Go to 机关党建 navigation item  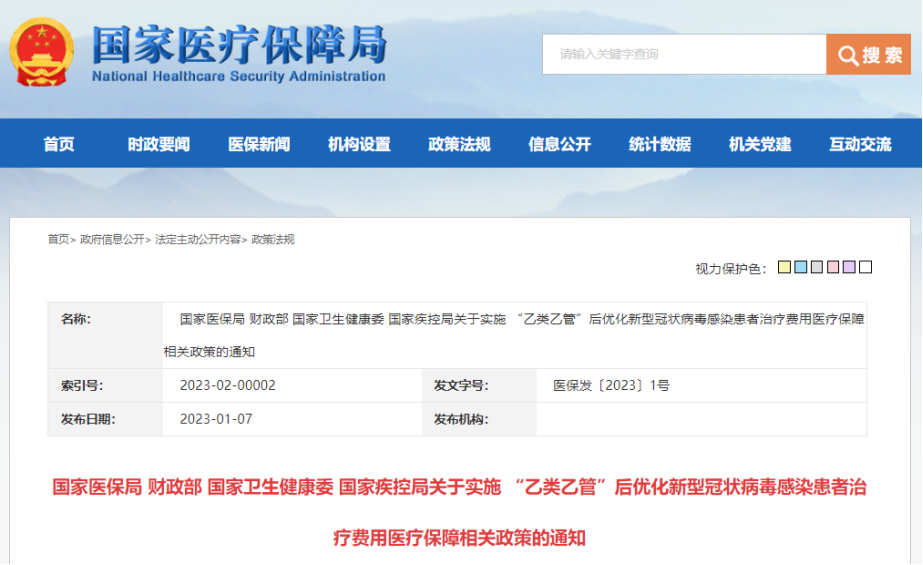pos(760,144)
